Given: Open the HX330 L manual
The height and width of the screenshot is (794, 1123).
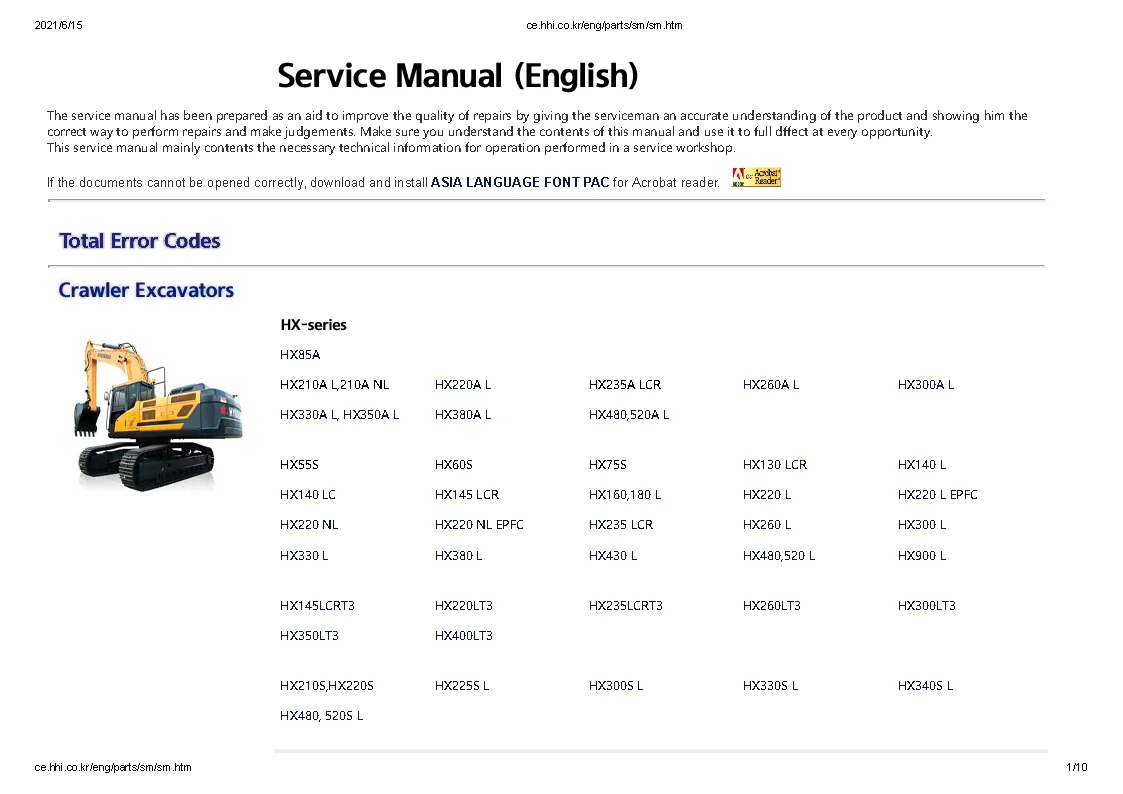Looking at the screenshot, I should (x=304, y=556).
